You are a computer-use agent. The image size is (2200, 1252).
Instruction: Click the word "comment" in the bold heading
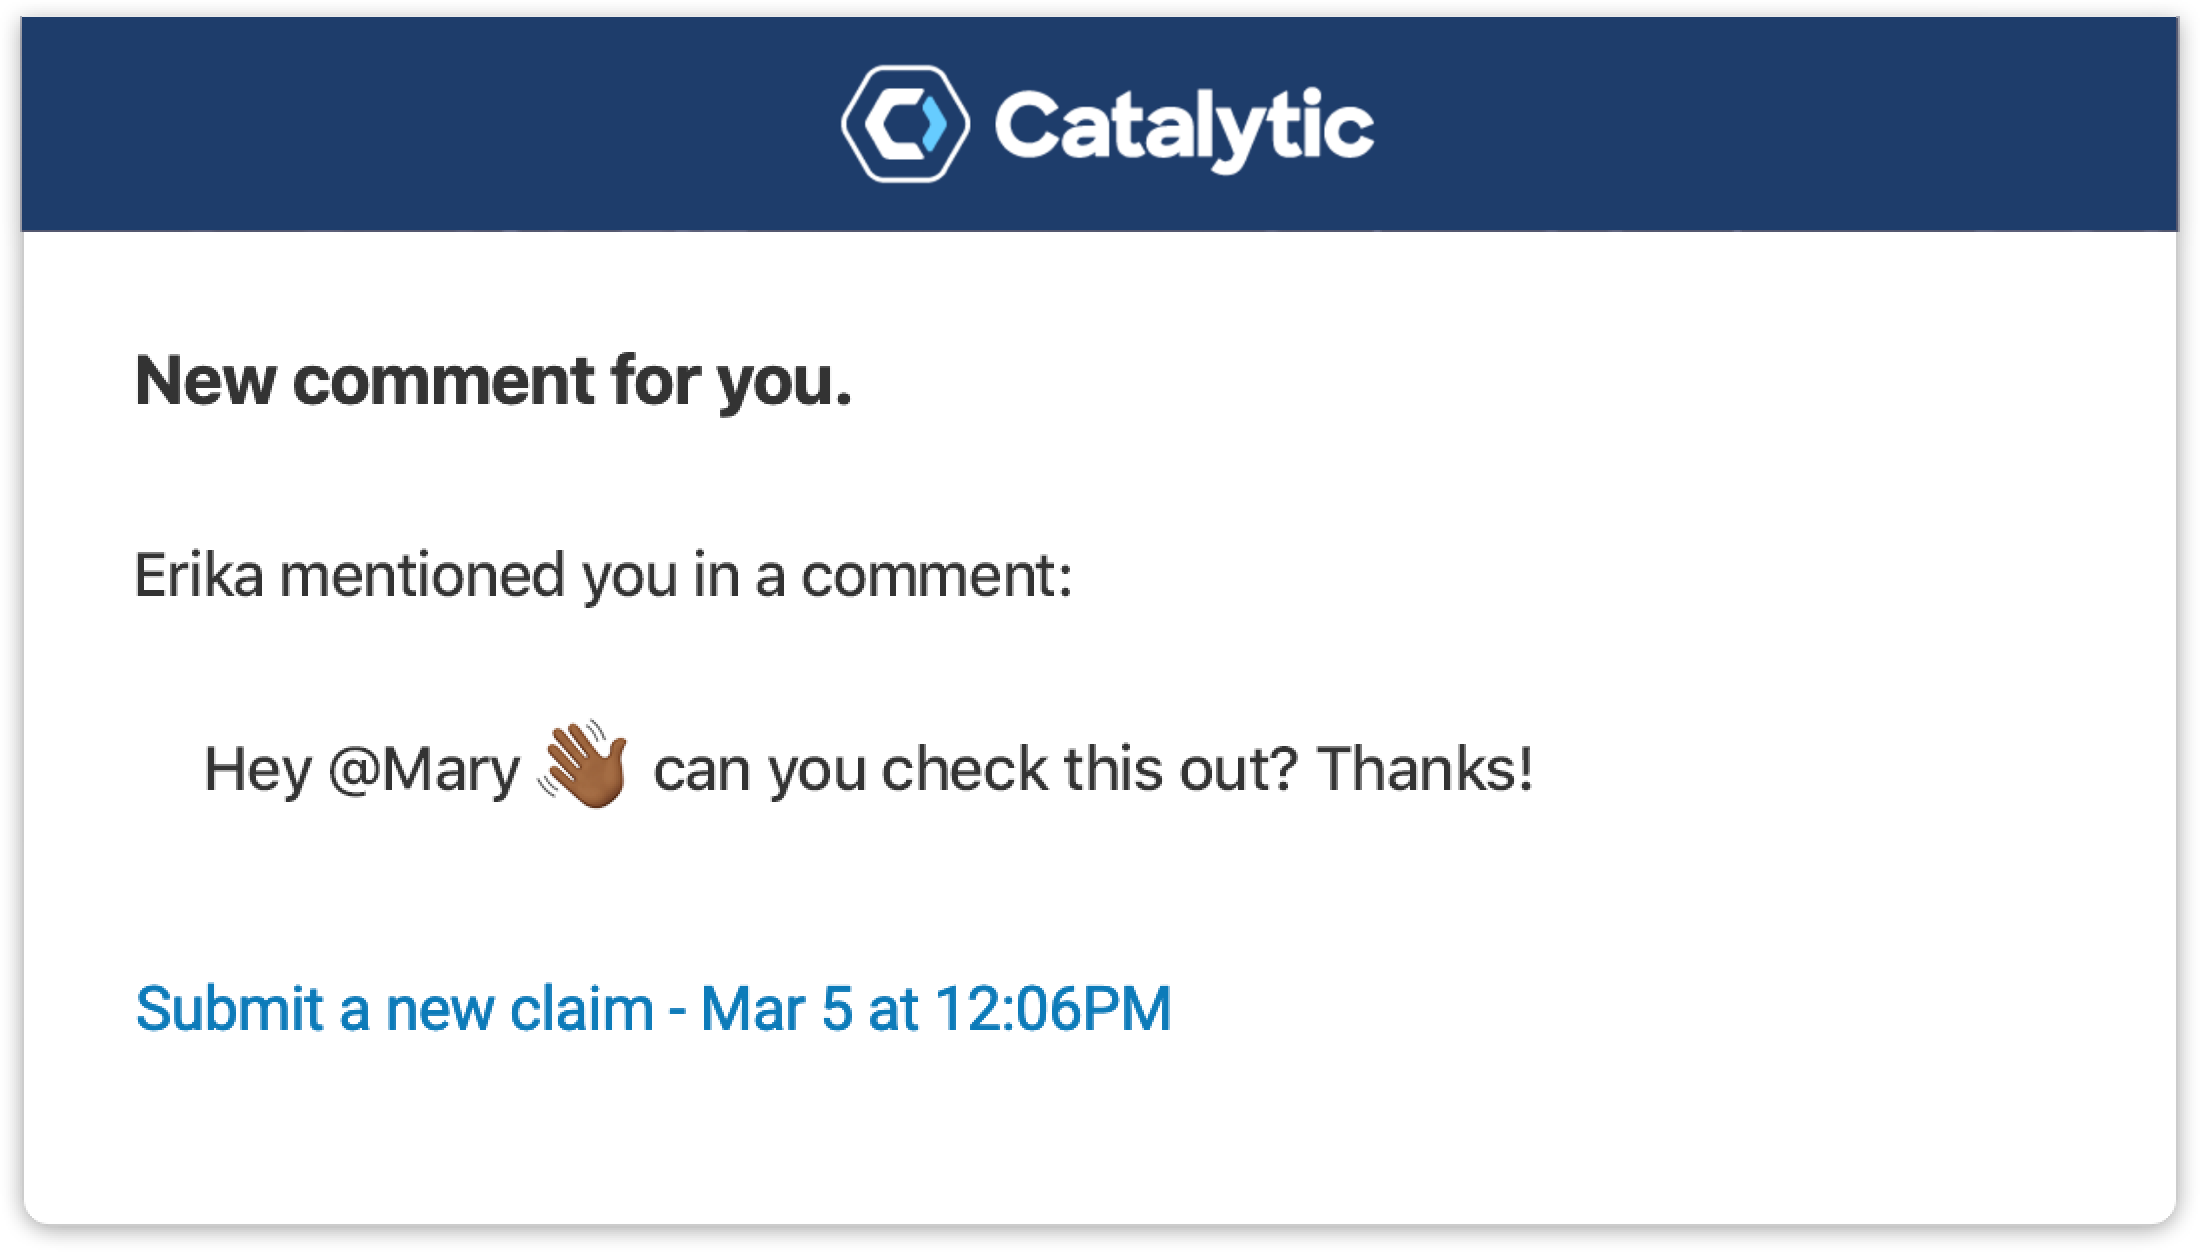[444, 382]
